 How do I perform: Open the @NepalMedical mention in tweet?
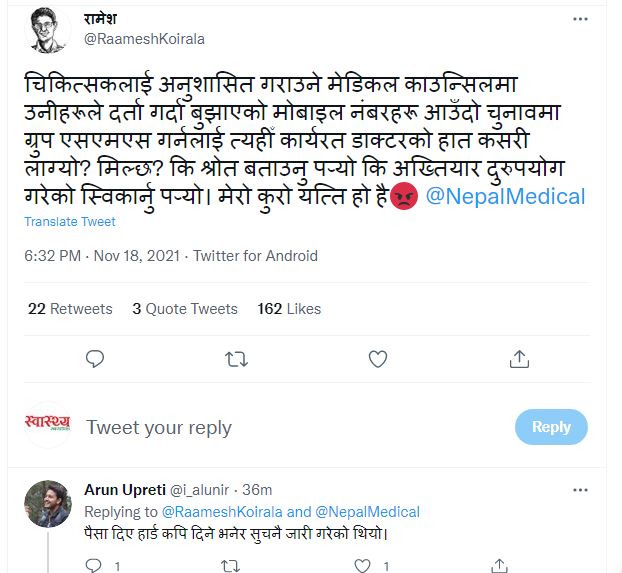click(505, 196)
